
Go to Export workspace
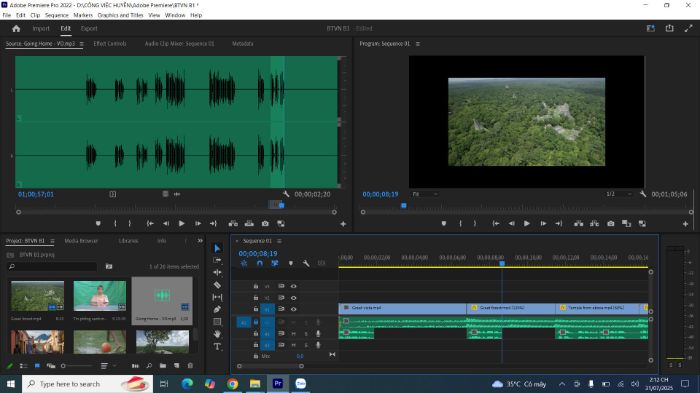(89, 29)
